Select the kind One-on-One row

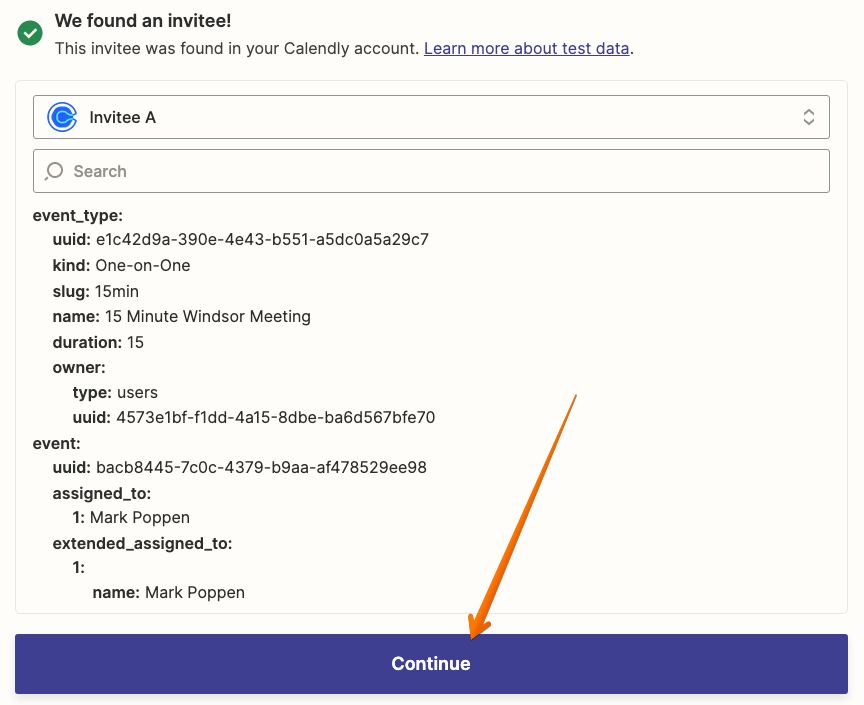click(121, 266)
